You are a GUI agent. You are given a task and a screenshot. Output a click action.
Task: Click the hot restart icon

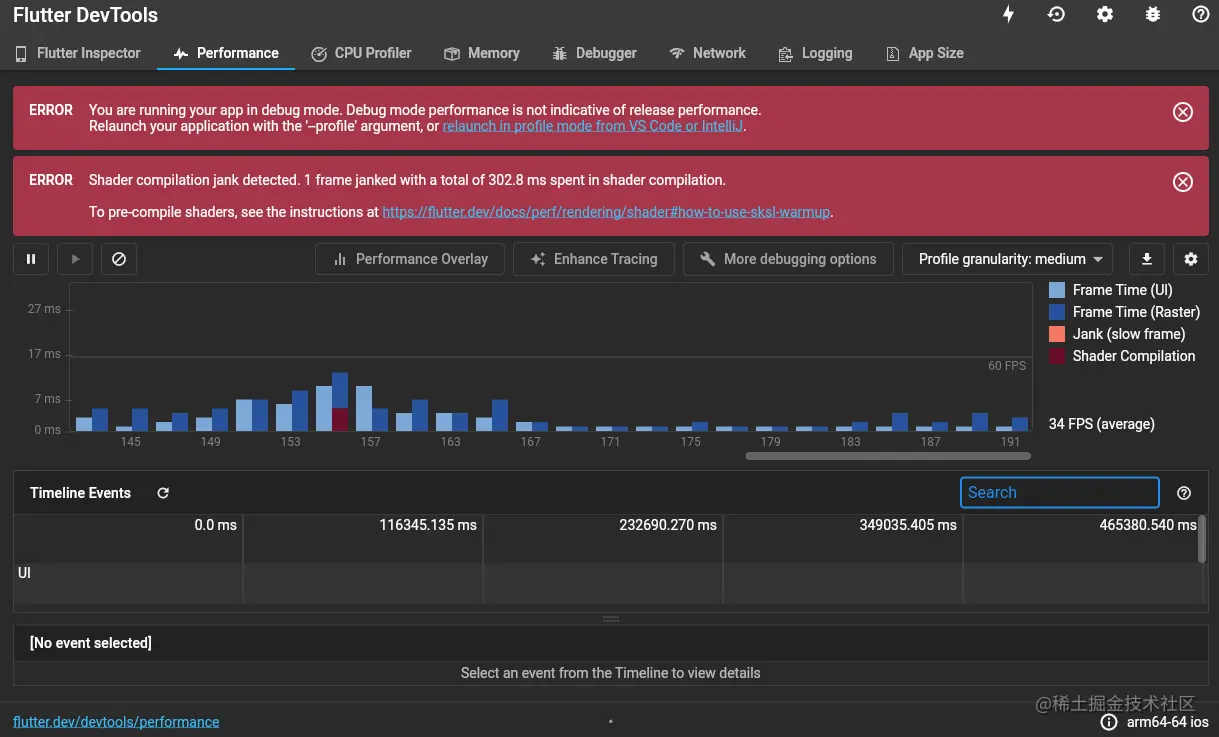pos(1056,15)
